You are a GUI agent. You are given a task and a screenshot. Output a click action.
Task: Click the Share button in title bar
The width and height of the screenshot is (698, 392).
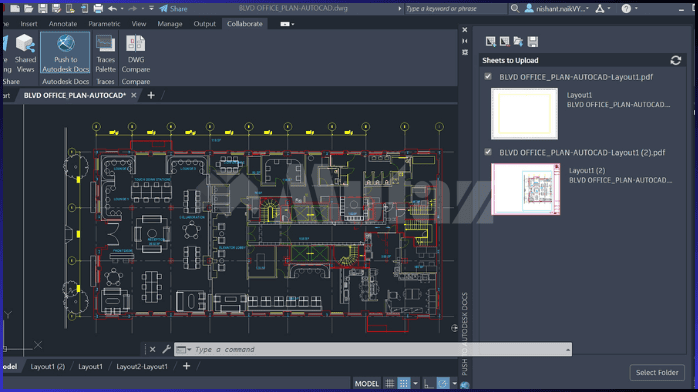(174, 8)
